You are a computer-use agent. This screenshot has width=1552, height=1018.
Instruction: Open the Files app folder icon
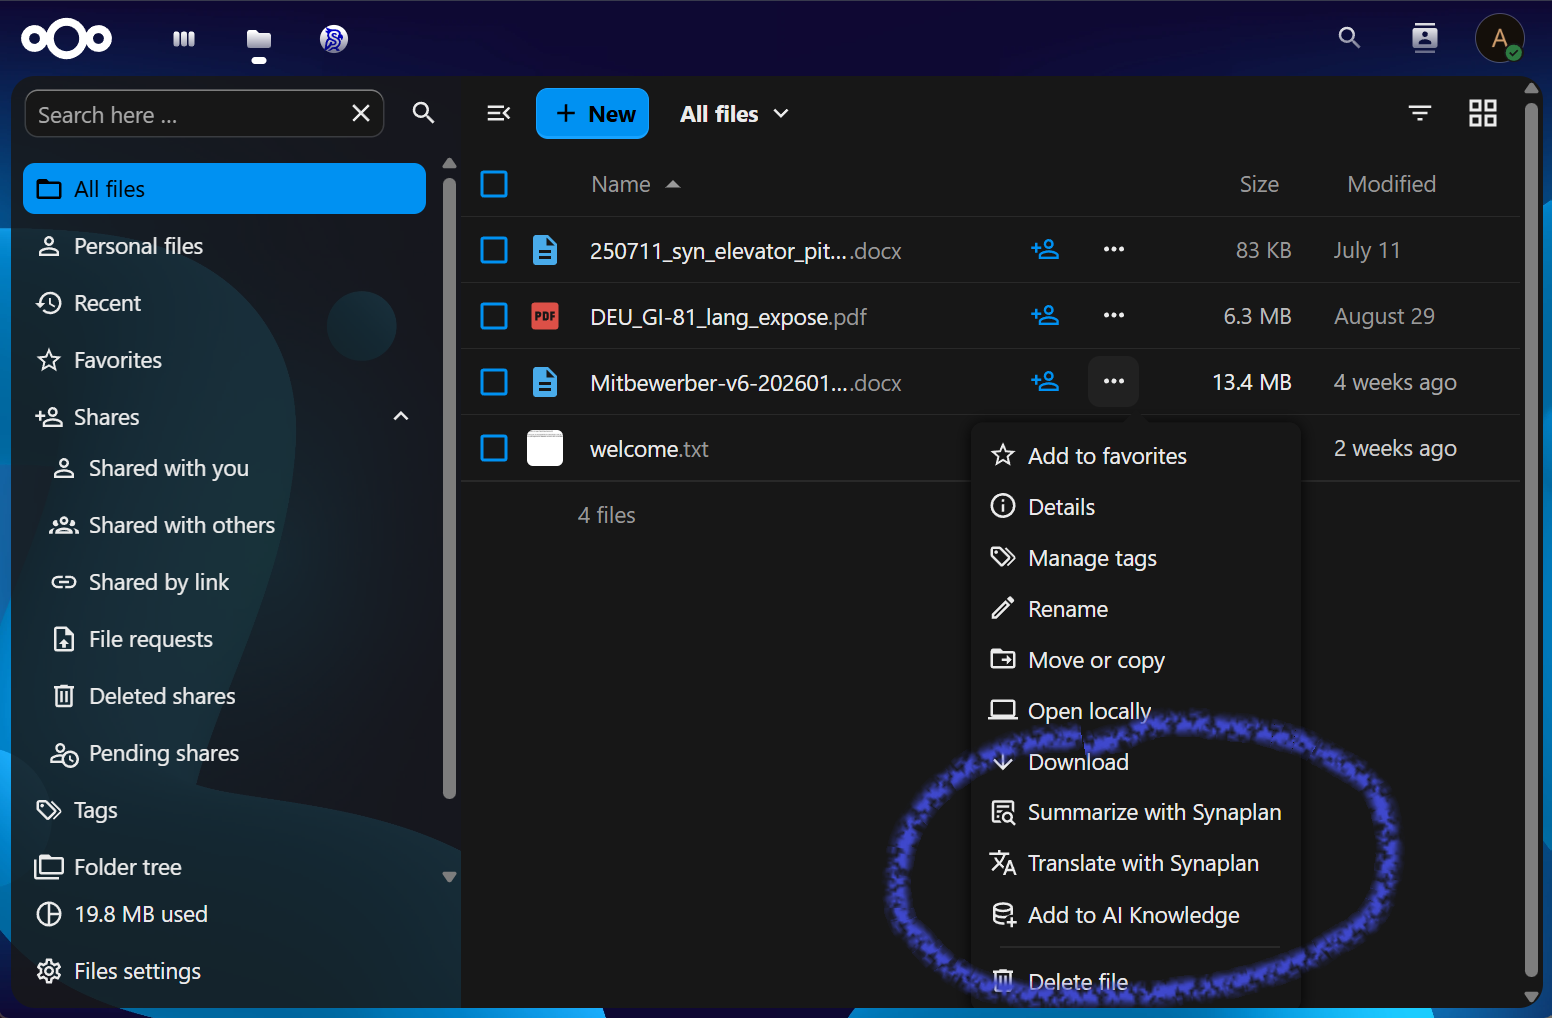(x=259, y=39)
